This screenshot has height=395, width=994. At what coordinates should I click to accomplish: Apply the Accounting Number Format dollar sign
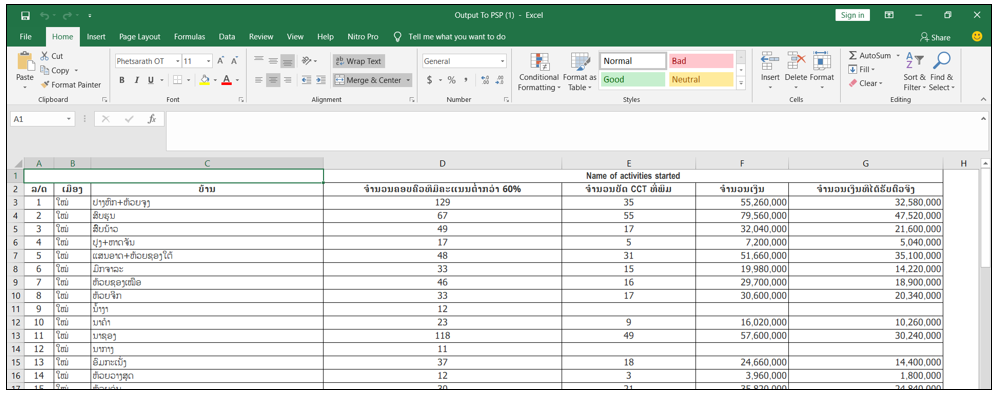[x=429, y=80]
